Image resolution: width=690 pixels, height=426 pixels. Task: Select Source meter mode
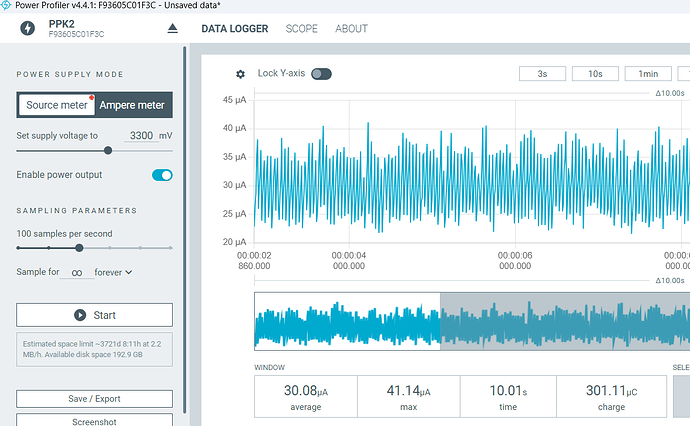coord(57,105)
